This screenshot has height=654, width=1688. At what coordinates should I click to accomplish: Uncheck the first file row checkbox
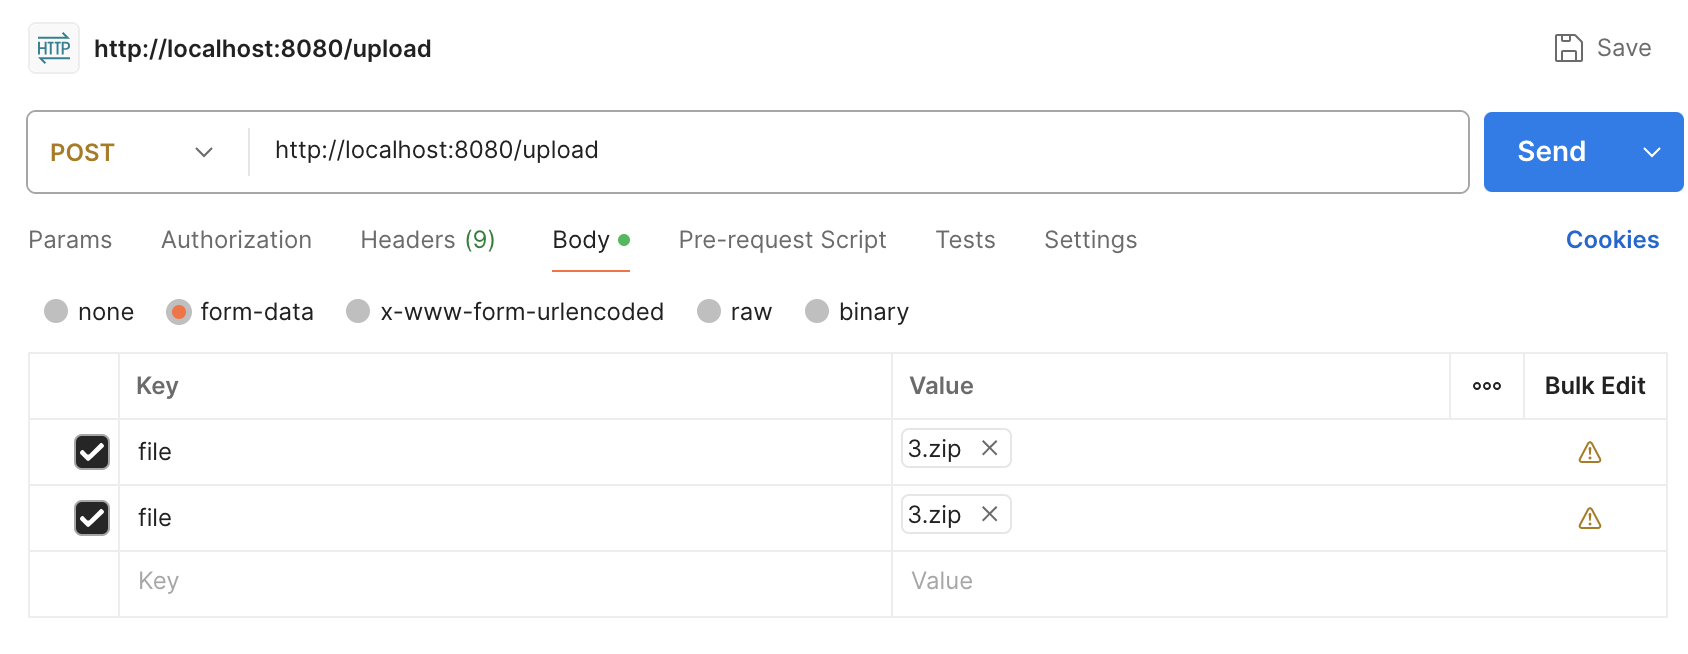tap(92, 452)
